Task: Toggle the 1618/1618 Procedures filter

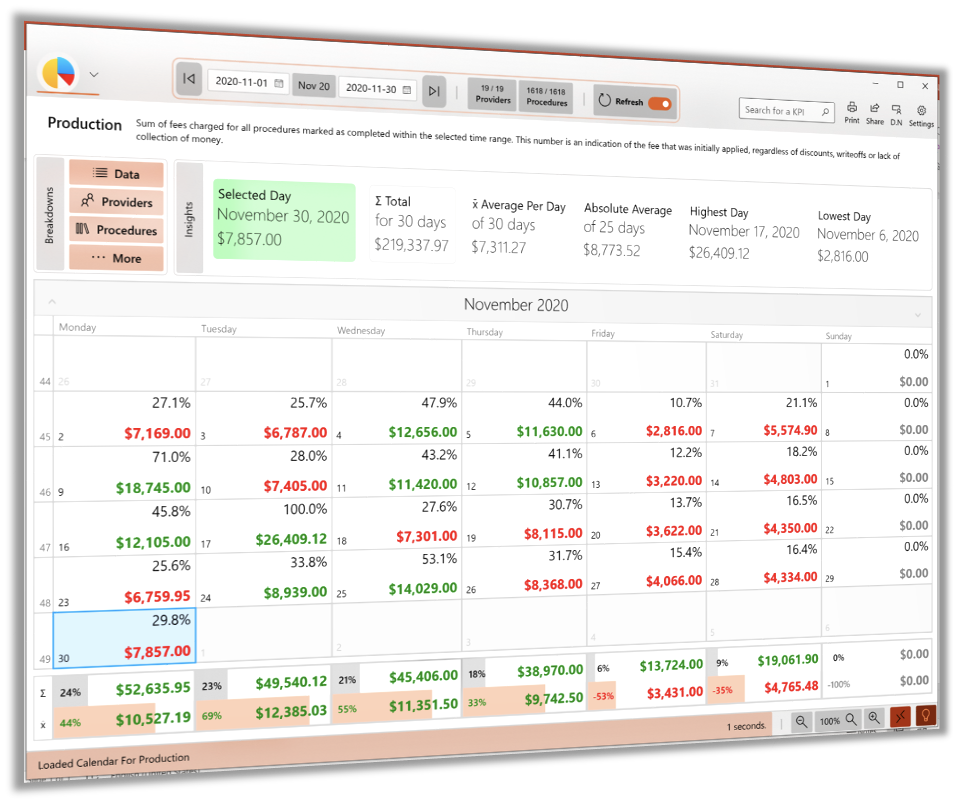Action: [547, 97]
